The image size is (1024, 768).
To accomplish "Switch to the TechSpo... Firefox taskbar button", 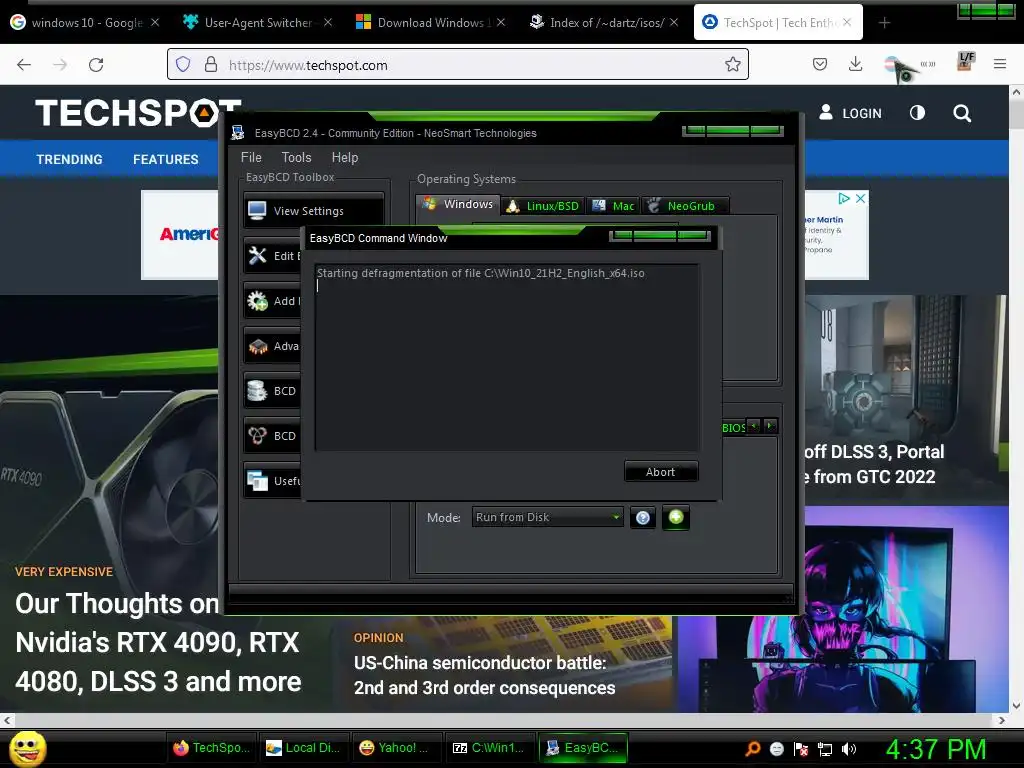I will pos(212,748).
